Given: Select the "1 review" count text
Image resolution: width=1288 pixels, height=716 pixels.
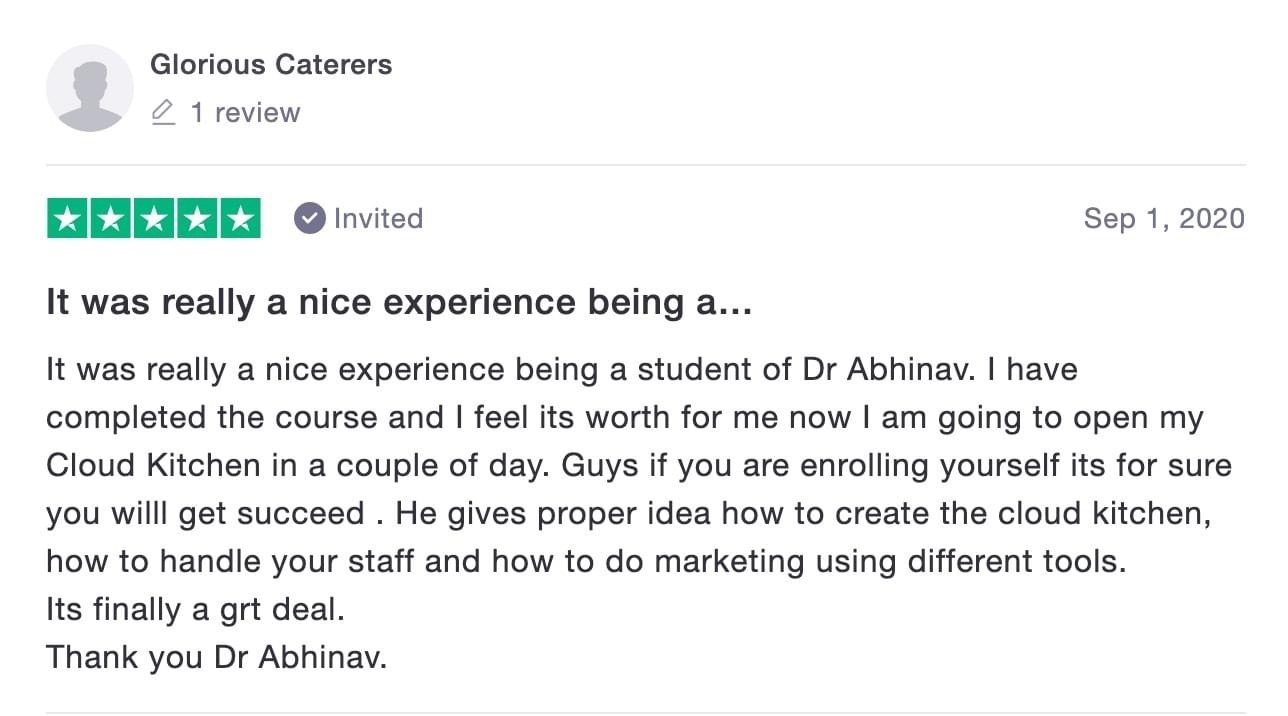Looking at the screenshot, I should [245, 113].
